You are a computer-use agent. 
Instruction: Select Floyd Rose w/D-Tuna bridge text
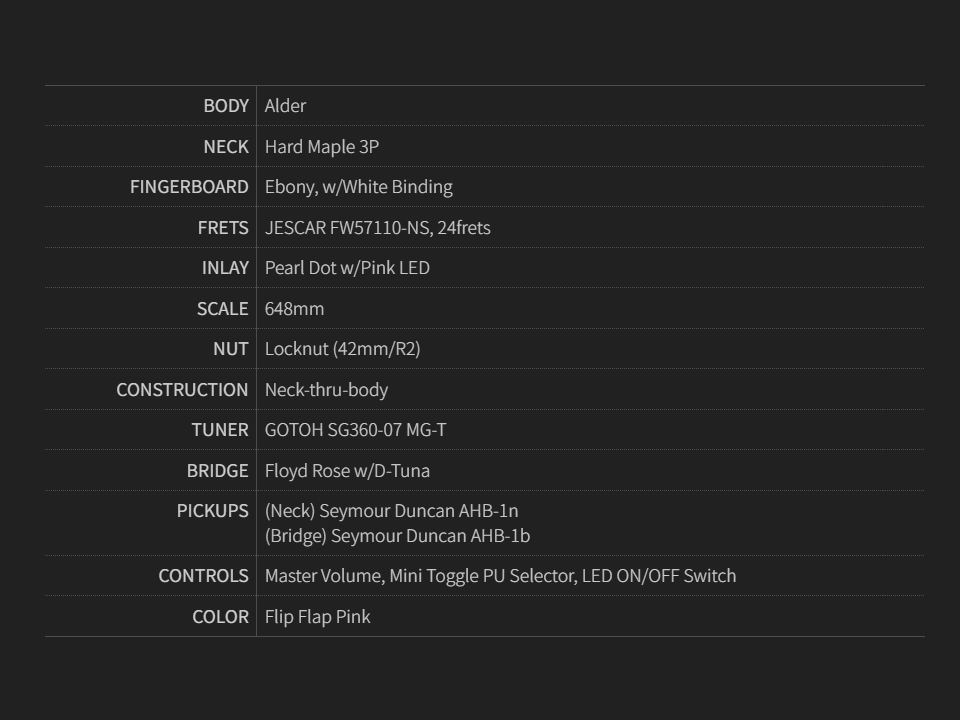[347, 471]
